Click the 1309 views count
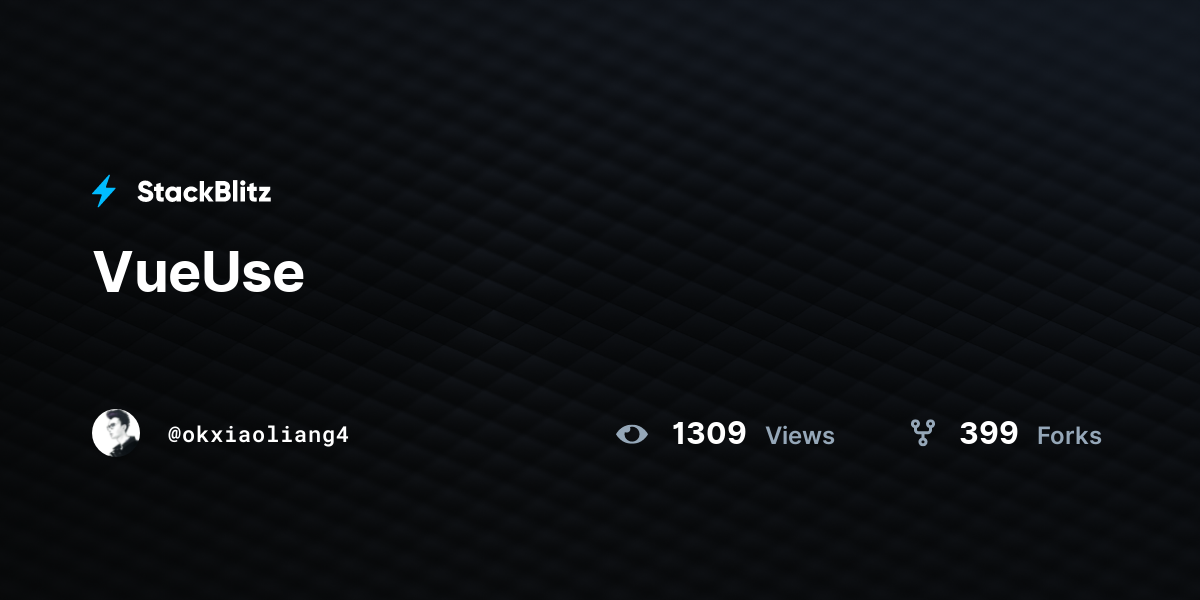This screenshot has width=1200, height=600. point(709,434)
